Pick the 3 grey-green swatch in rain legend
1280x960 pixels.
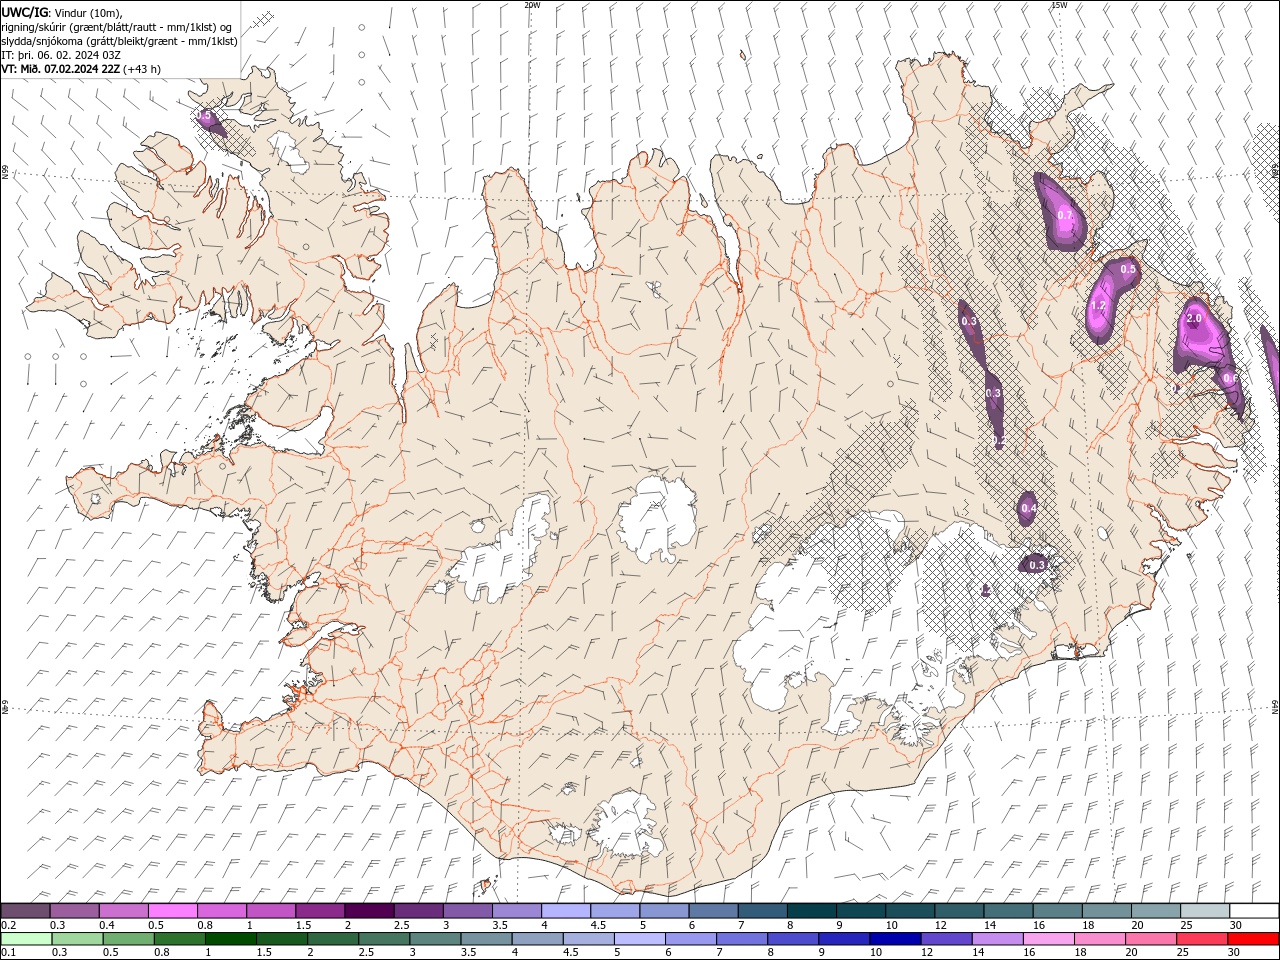(434, 939)
